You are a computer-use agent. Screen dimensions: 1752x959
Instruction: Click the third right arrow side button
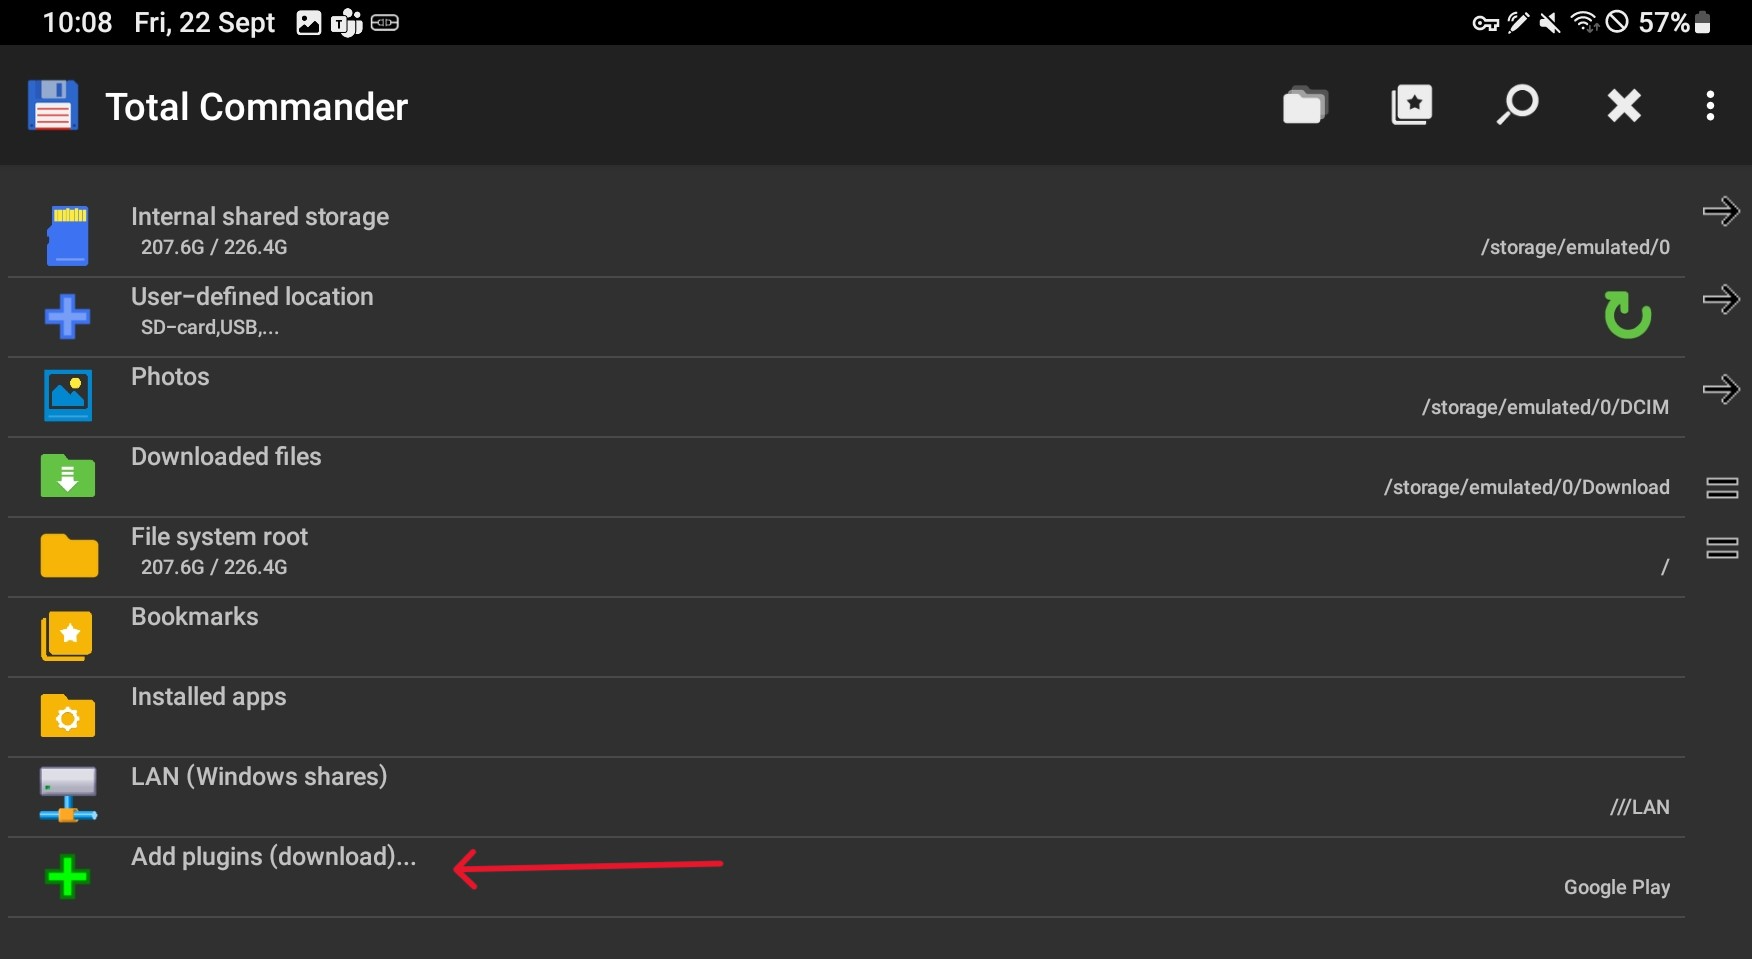[x=1721, y=389]
